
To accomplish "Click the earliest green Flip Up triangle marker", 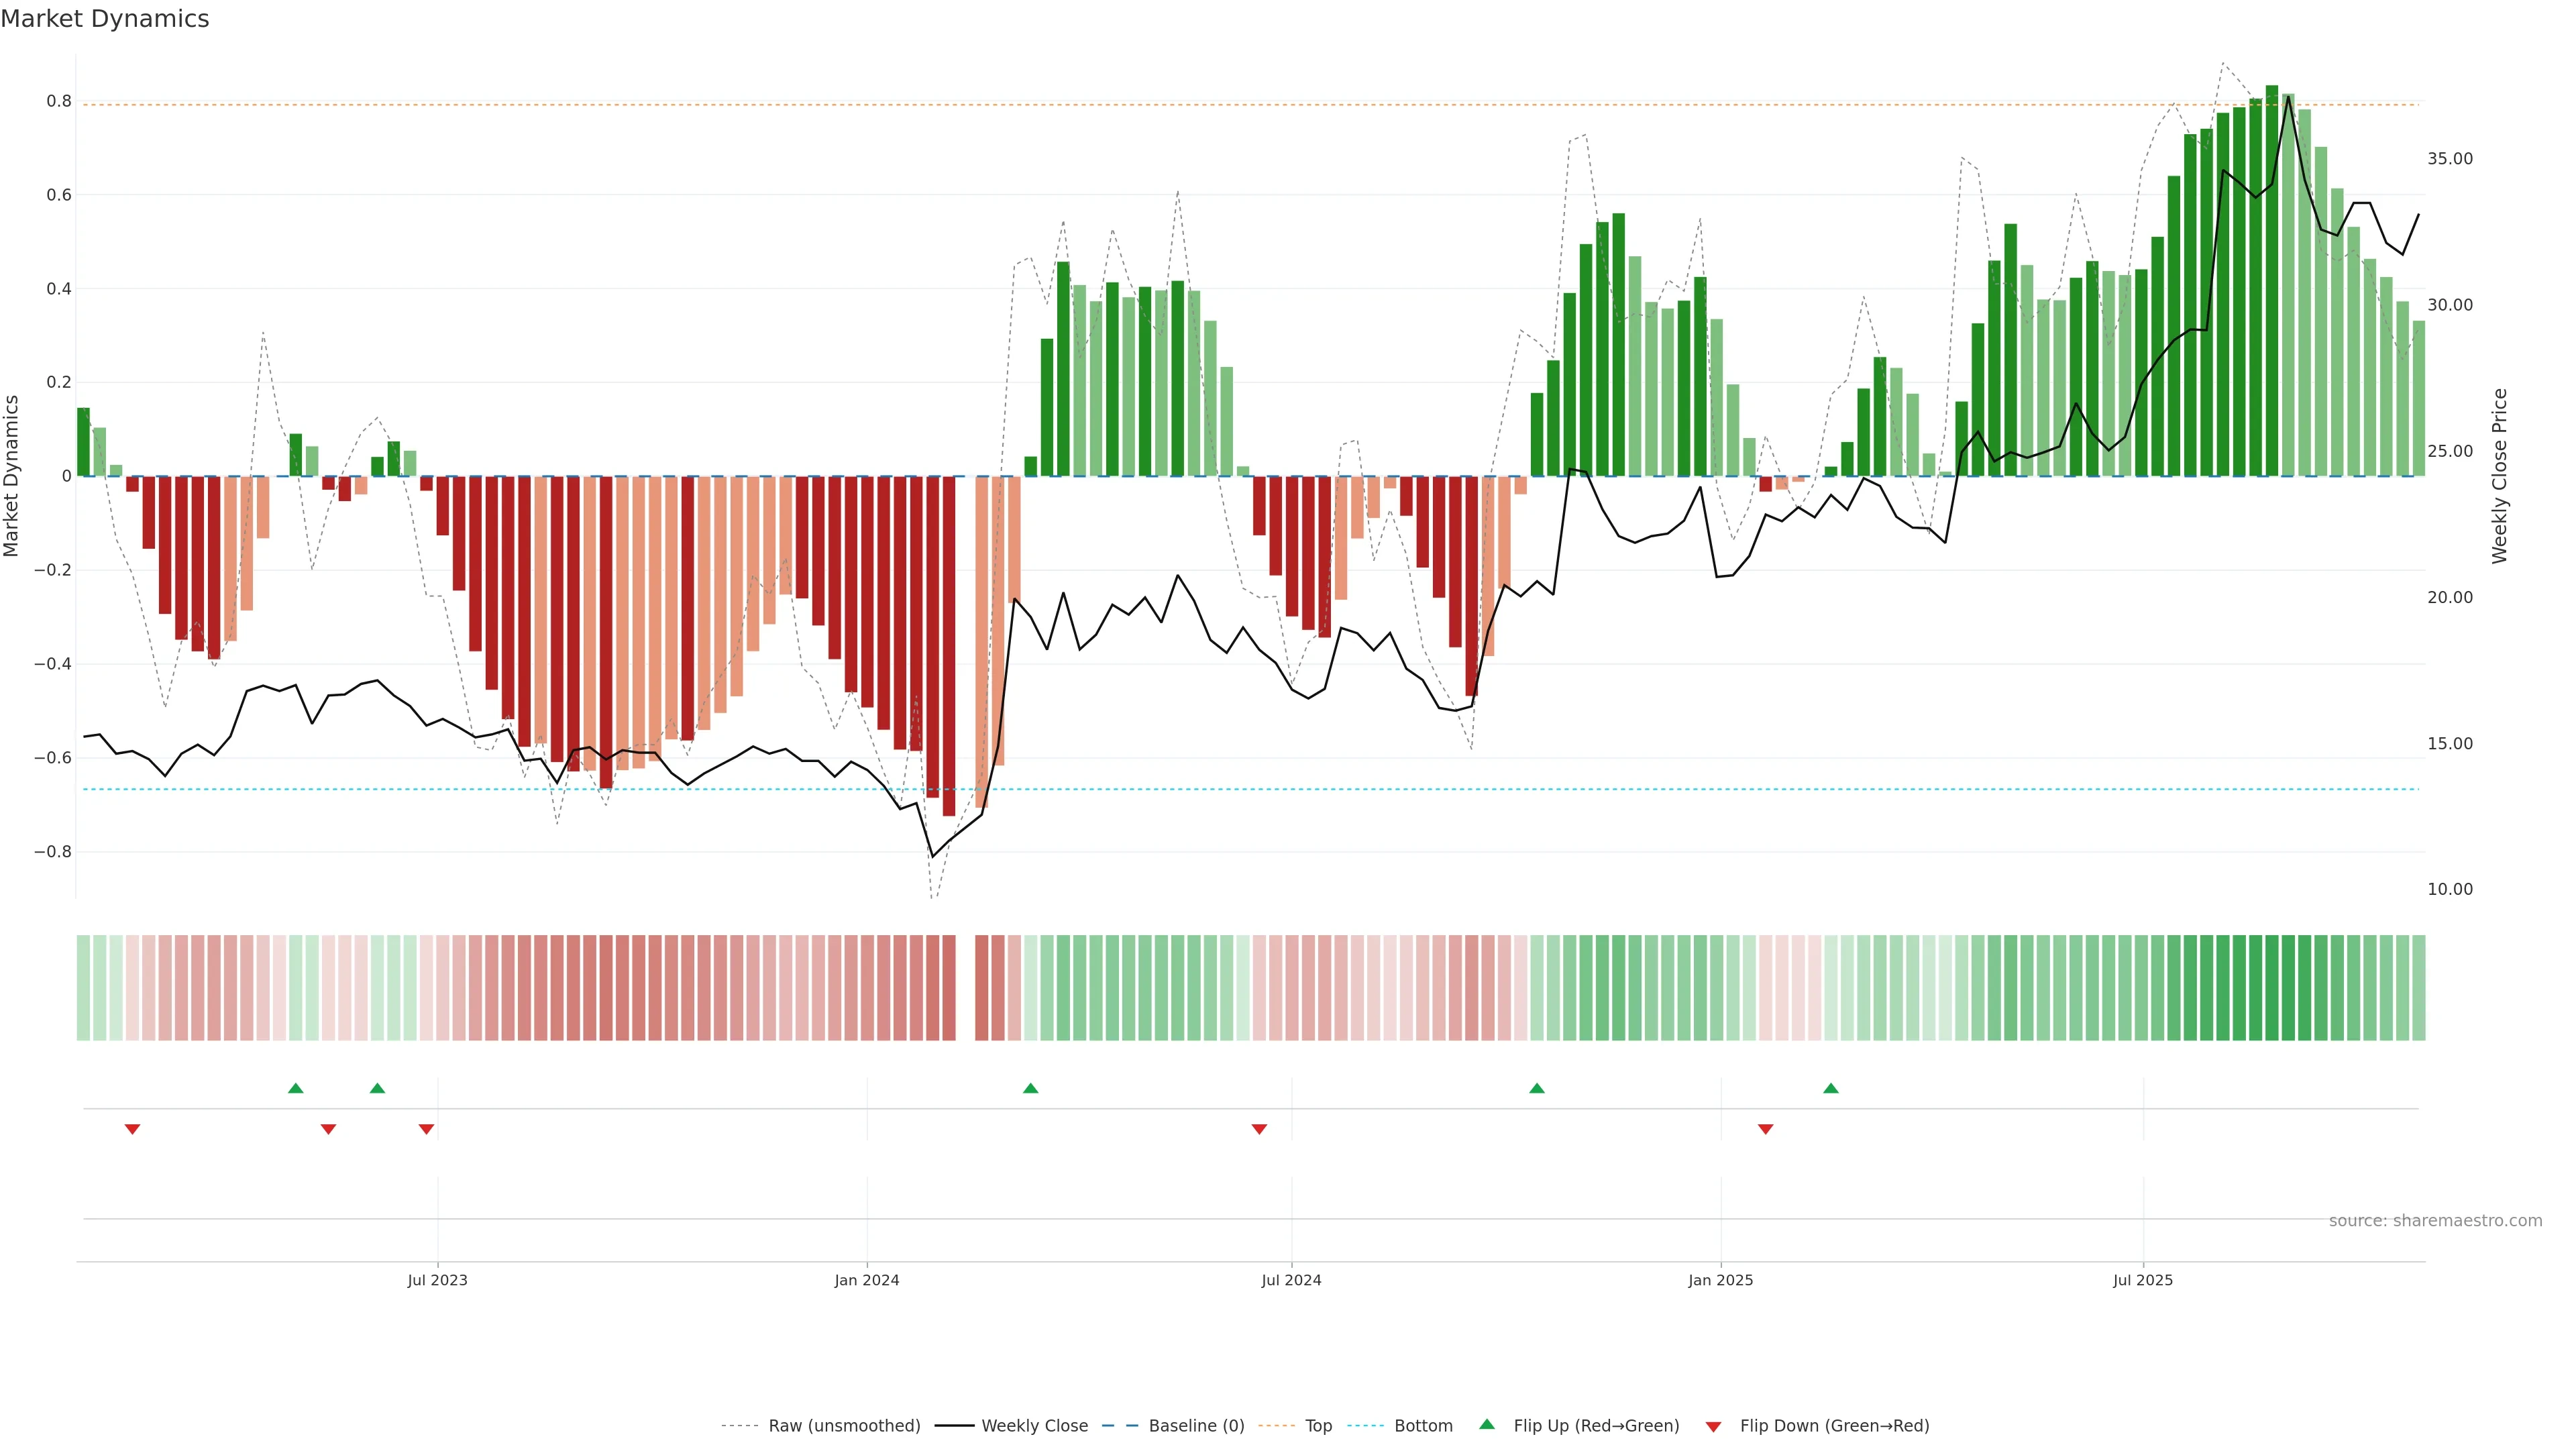I will click(x=295, y=1088).
